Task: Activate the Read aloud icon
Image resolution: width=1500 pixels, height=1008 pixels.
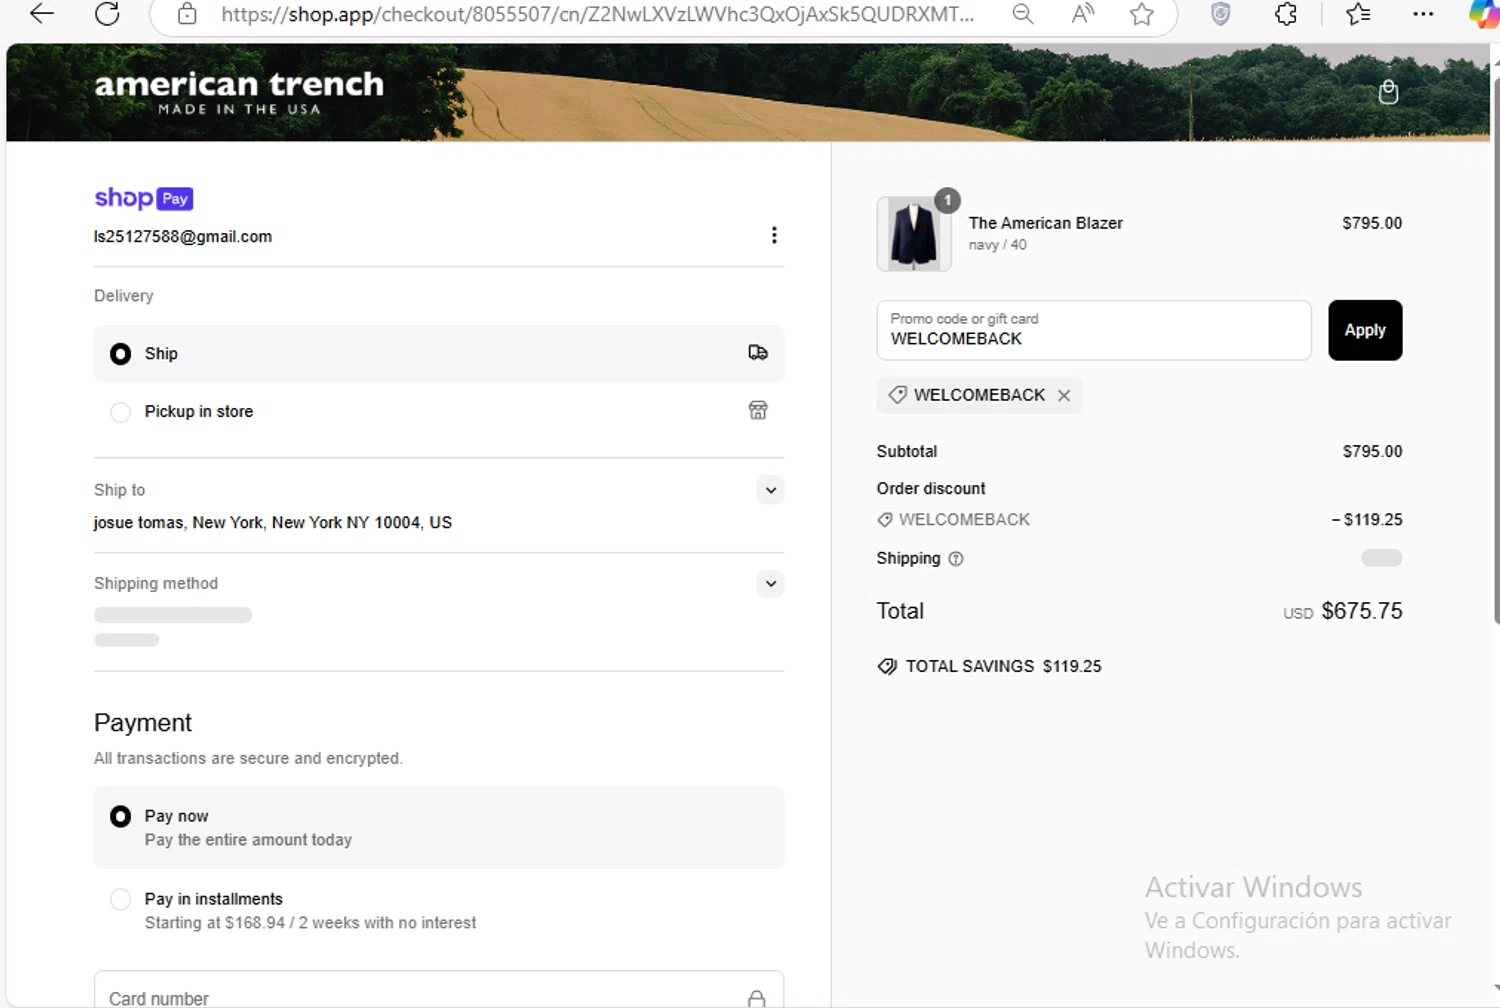Action: click(x=1082, y=14)
